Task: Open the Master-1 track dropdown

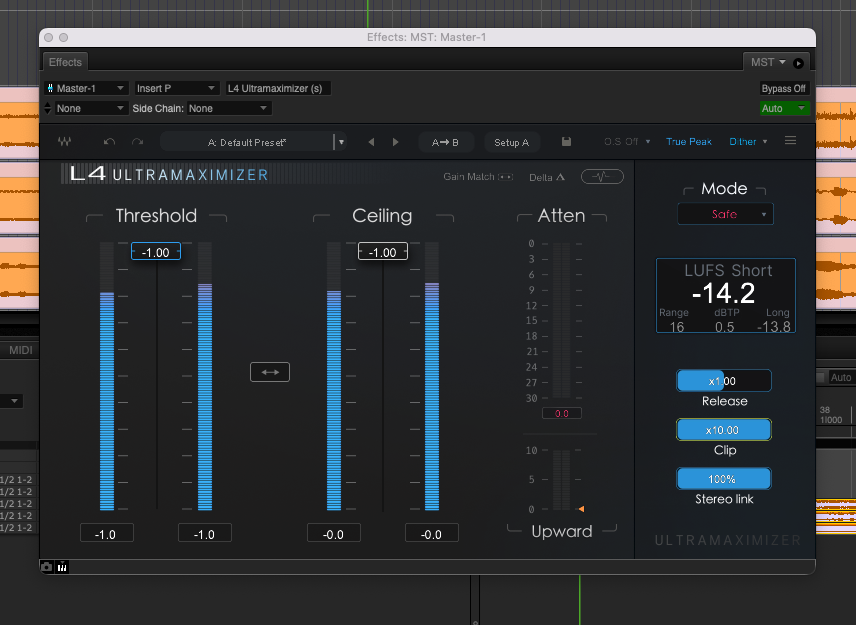Action: 86,88
